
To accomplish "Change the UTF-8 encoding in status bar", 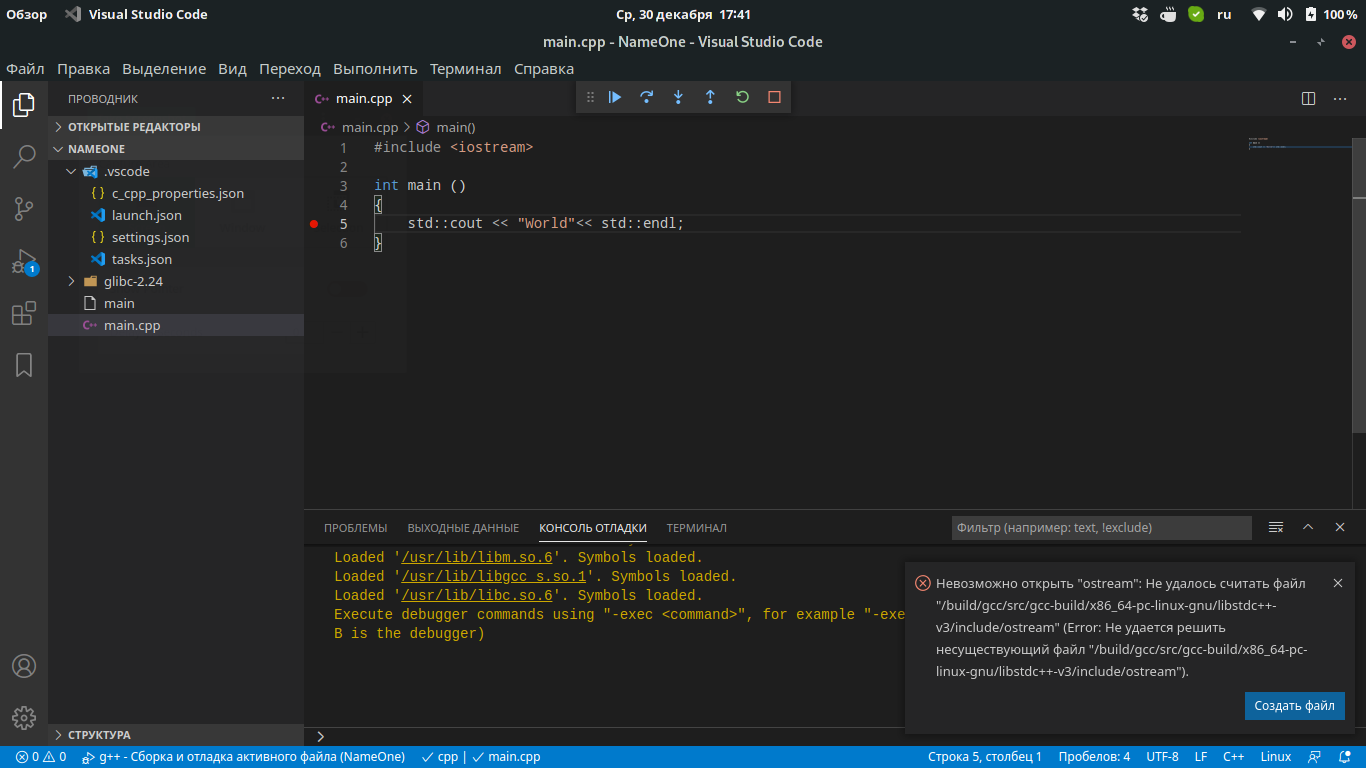I will pos(1162,757).
